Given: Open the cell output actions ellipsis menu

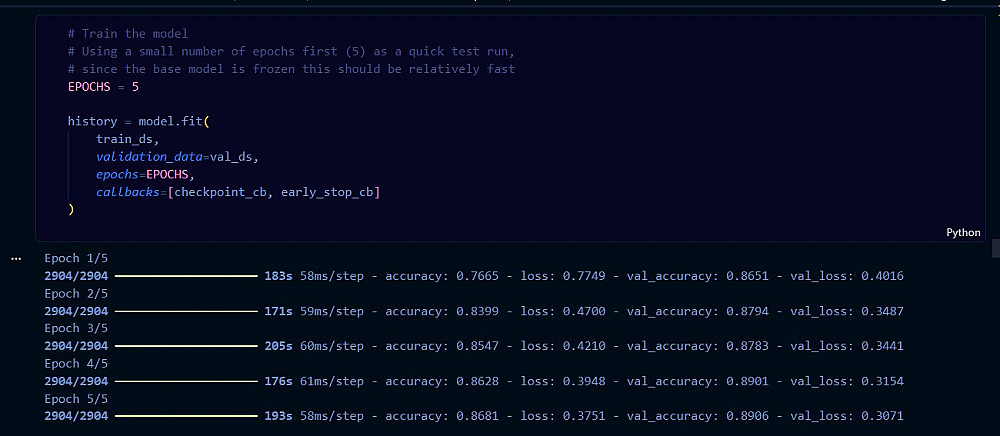Looking at the screenshot, I should tap(17, 259).
